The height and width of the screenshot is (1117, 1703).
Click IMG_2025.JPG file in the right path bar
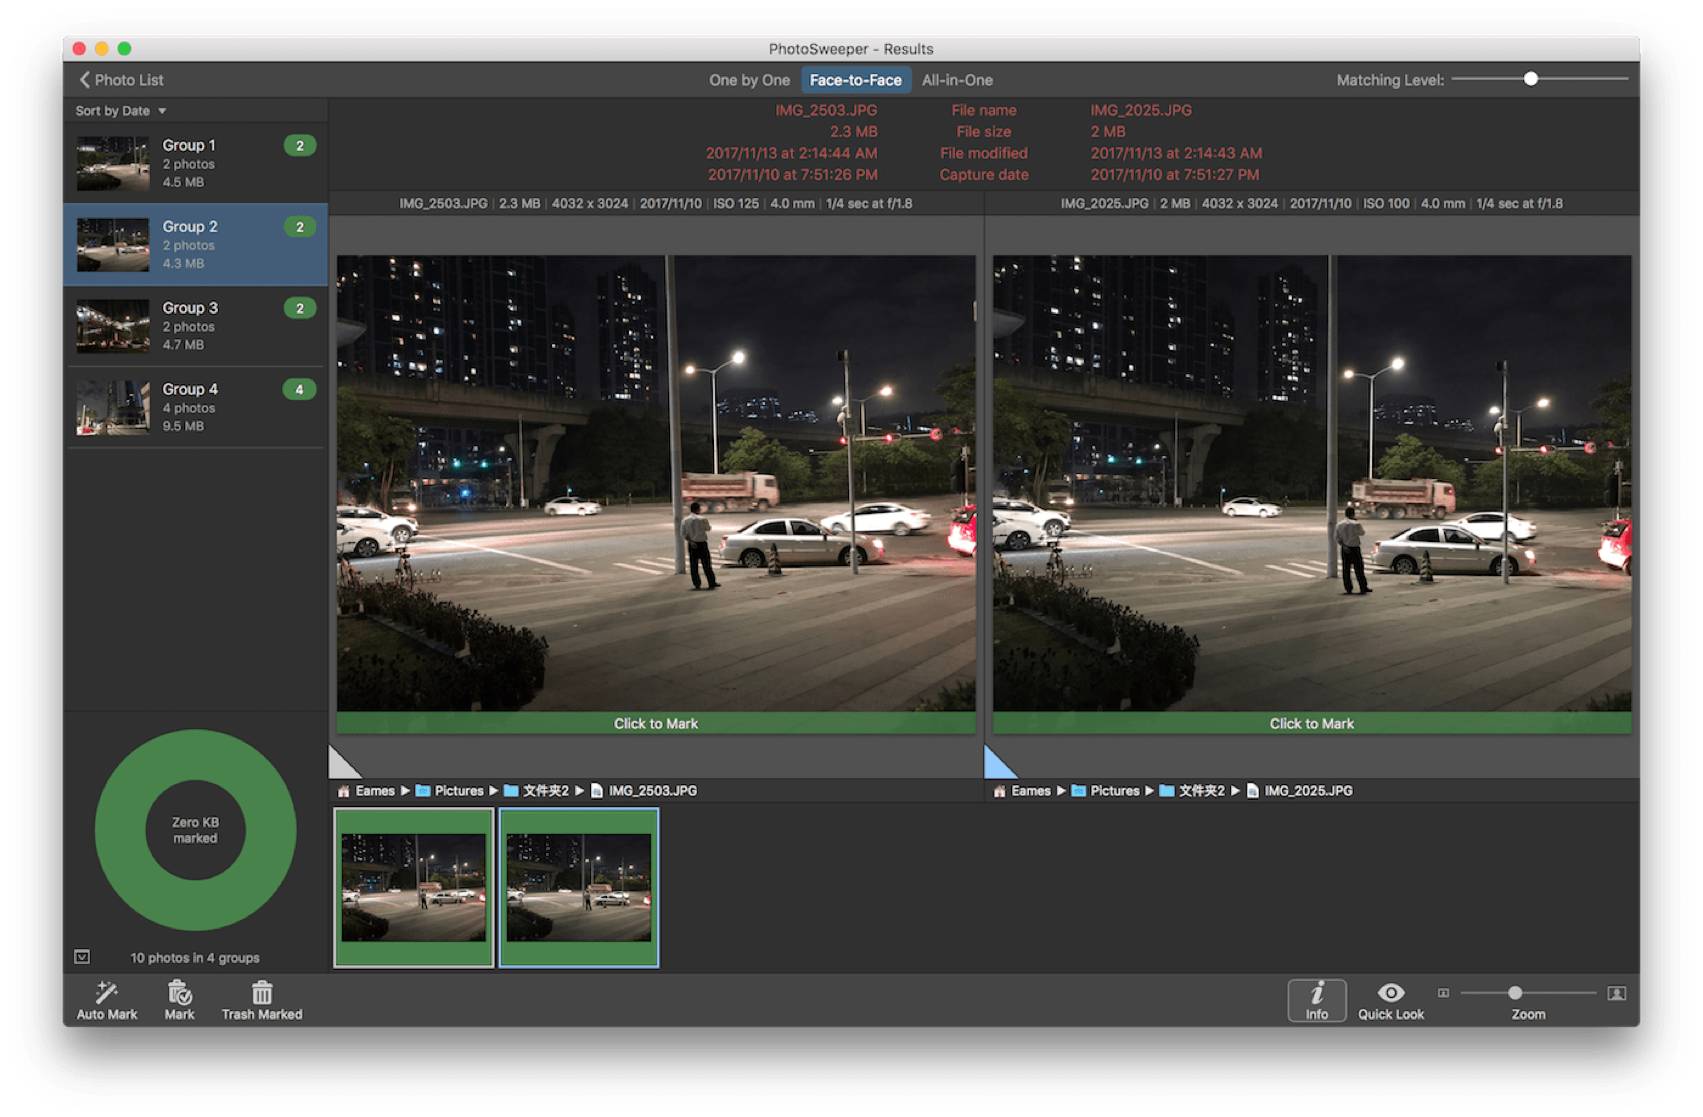[1300, 791]
